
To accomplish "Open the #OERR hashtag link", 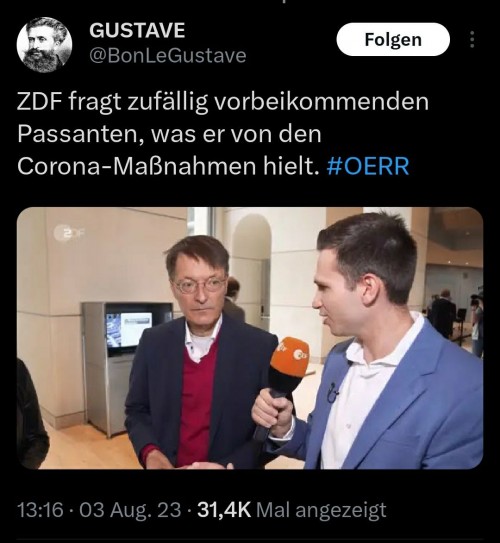I will coord(368,166).
